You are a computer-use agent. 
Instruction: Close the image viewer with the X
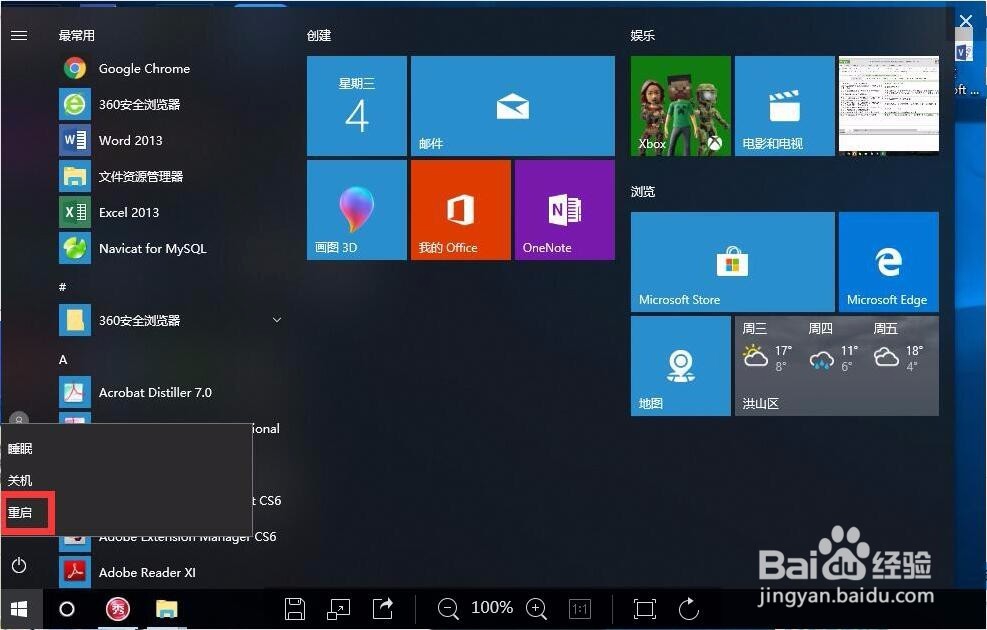click(x=966, y=21)
